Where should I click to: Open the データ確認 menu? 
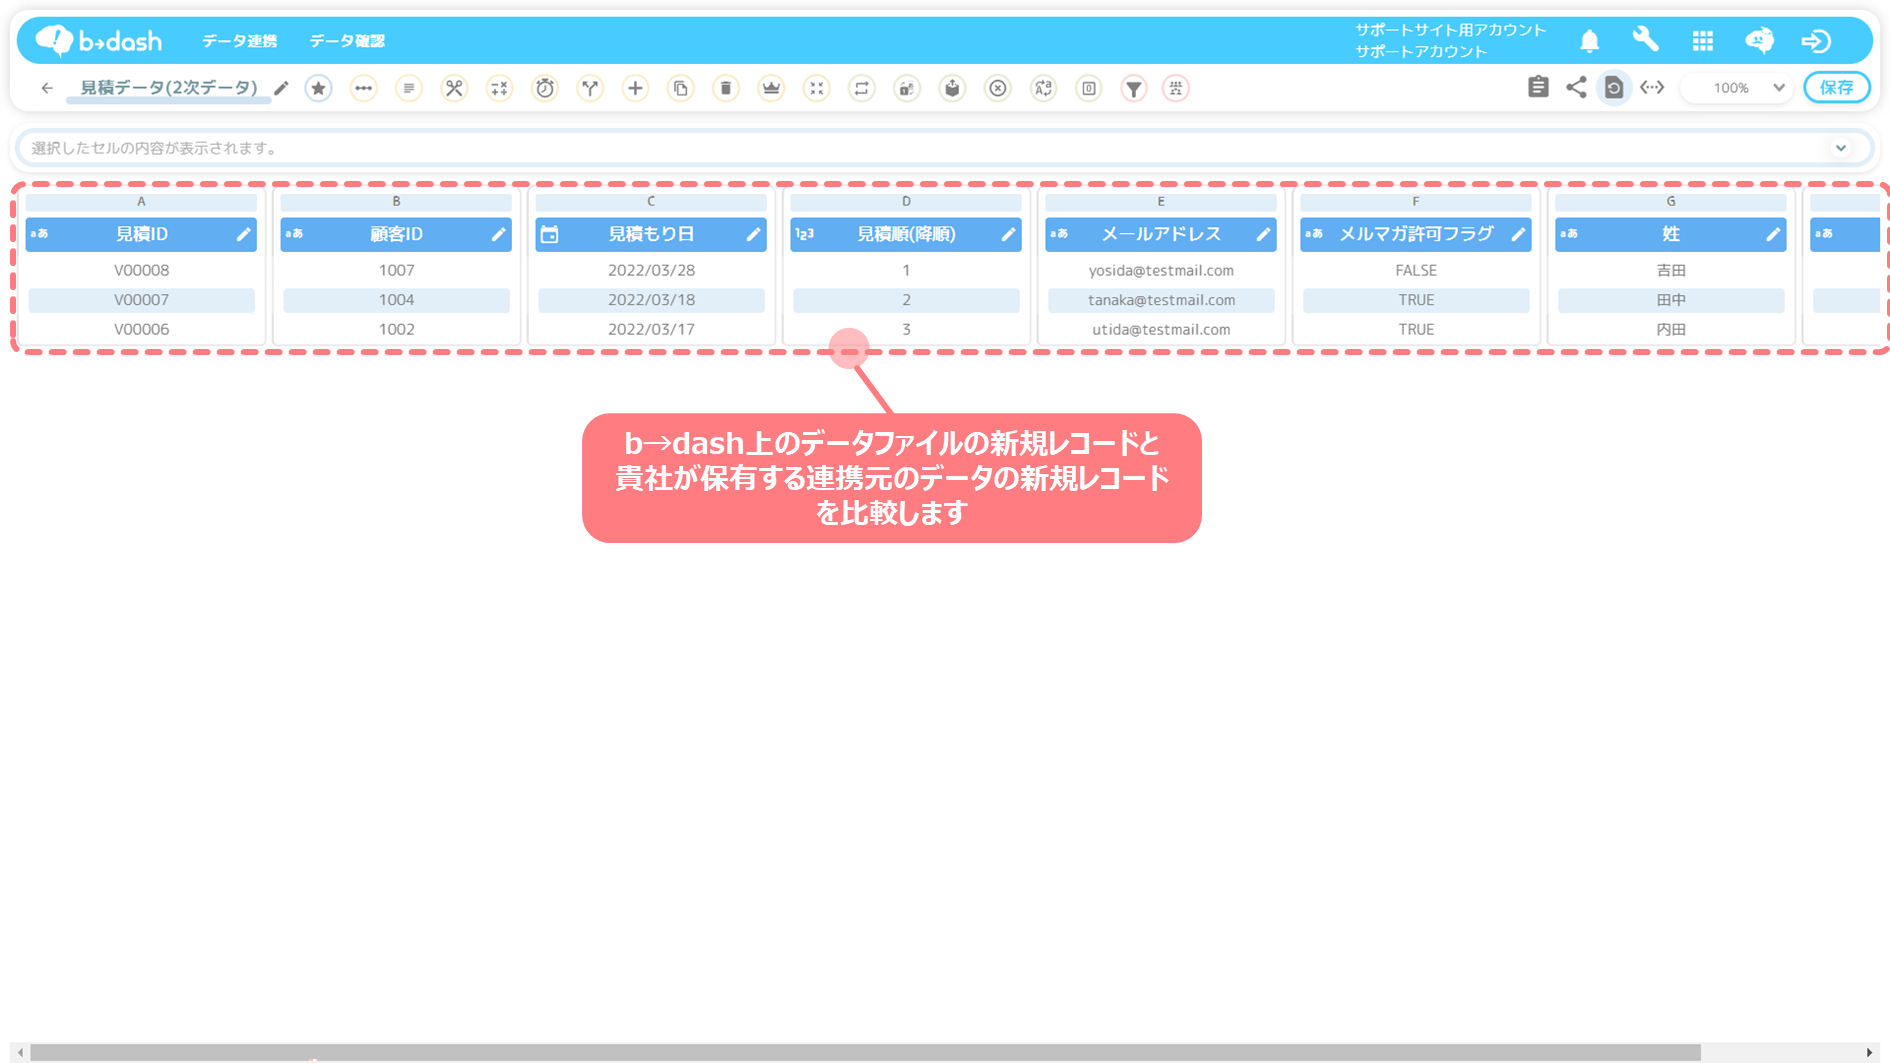click(x=346, y=41)
